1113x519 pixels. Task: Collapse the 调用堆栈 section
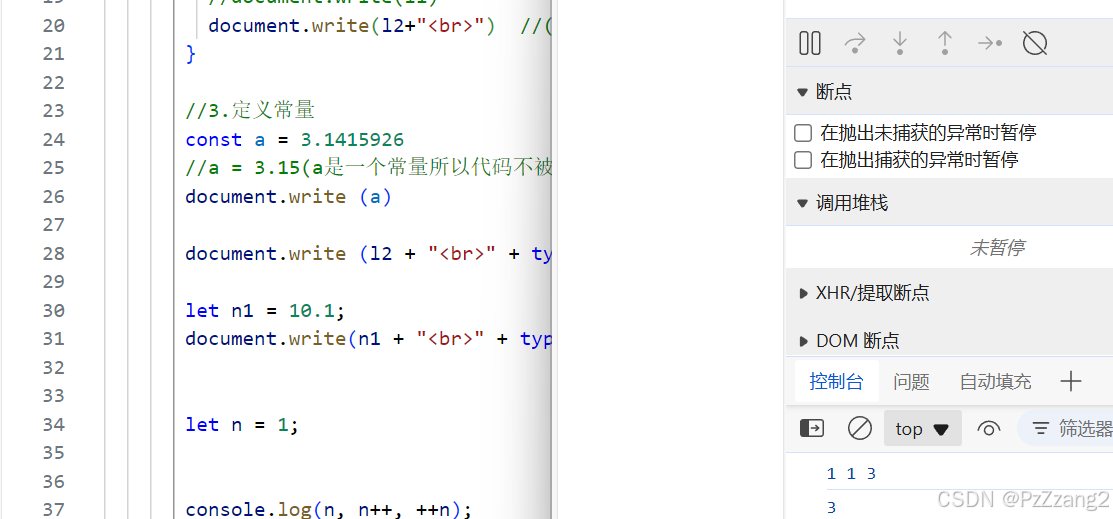[803, 204]
